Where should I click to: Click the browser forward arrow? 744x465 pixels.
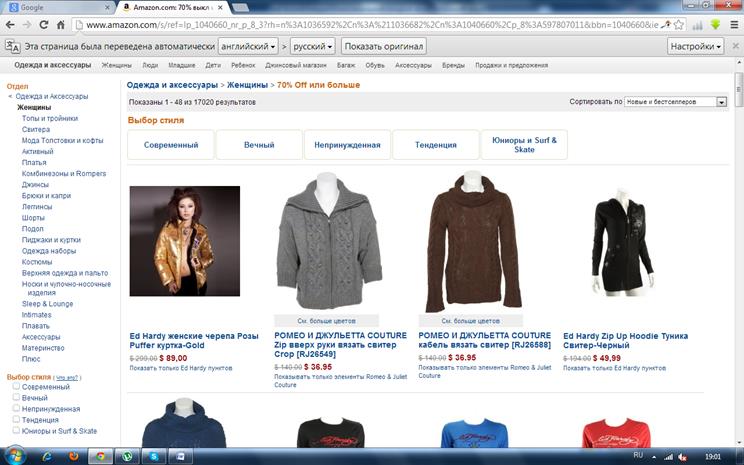[x=27, y=25]
